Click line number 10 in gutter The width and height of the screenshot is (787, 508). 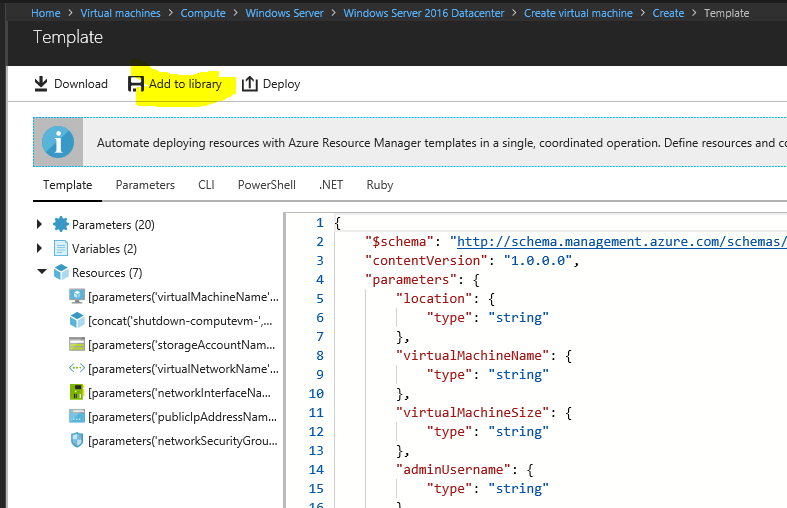point(316,394)
